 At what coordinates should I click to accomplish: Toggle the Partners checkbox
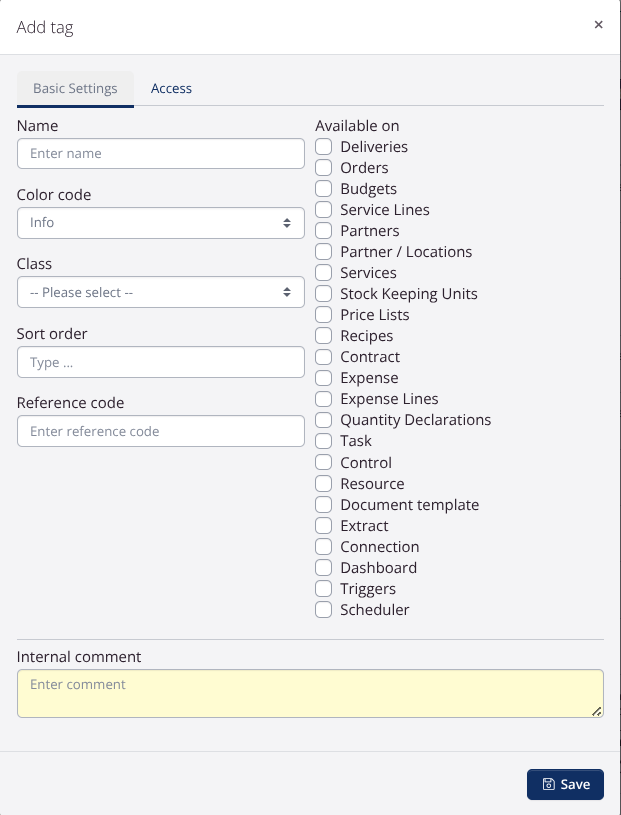pyautogui.click(x=323, y=230)
